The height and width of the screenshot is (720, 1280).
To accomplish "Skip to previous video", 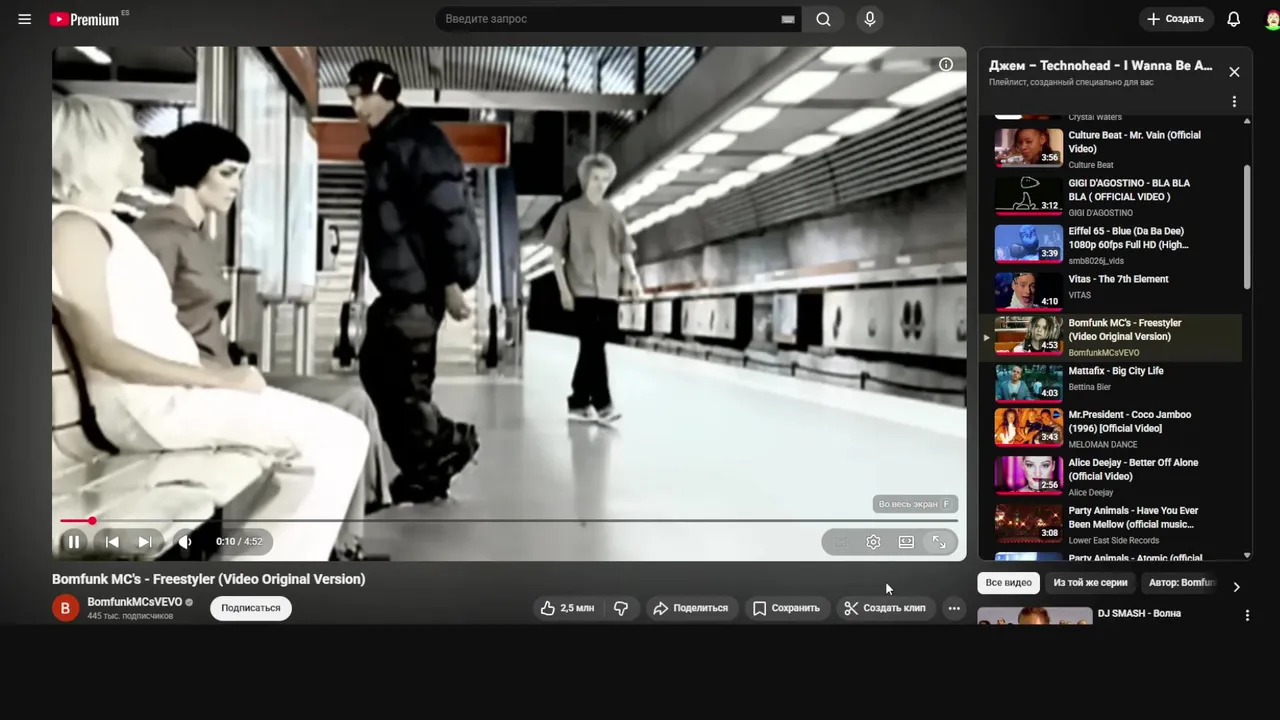I will click(x=112, y=542).
